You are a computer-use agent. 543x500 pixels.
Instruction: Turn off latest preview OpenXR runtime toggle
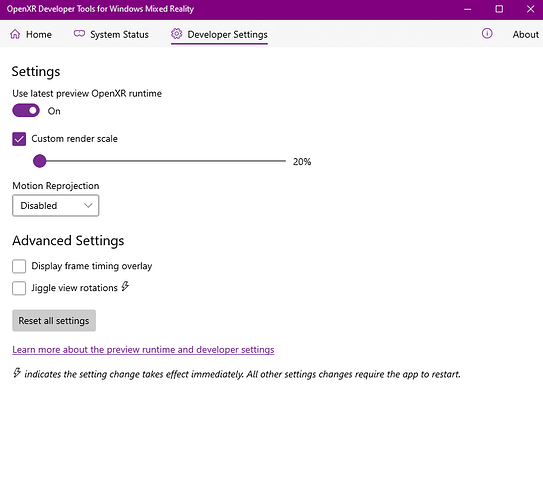click(x=26, y=111)
